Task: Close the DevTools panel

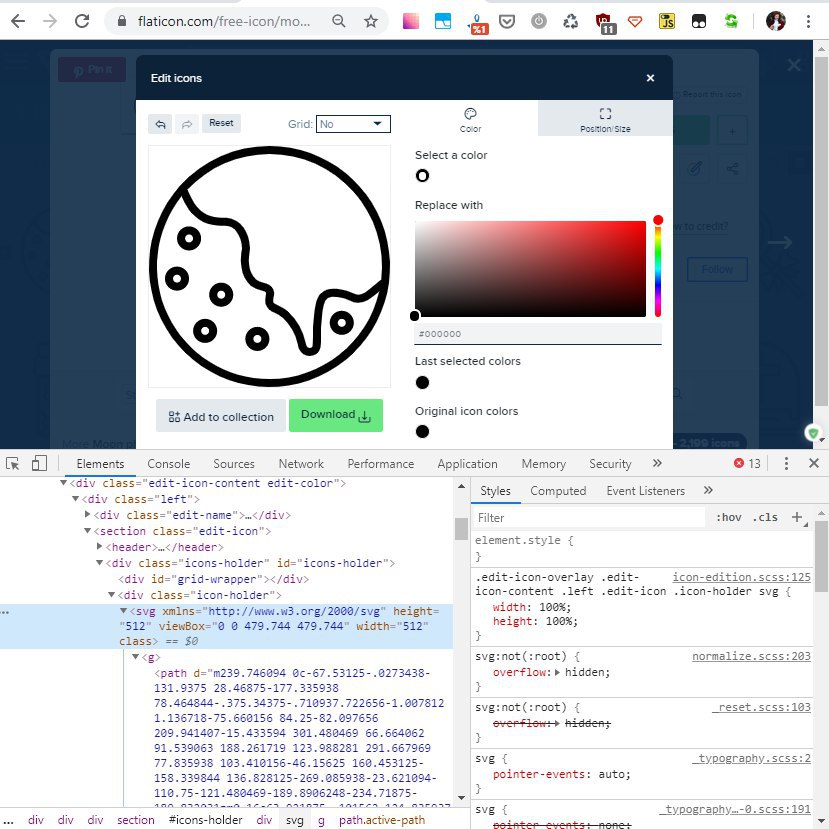Action: (814, 464)
